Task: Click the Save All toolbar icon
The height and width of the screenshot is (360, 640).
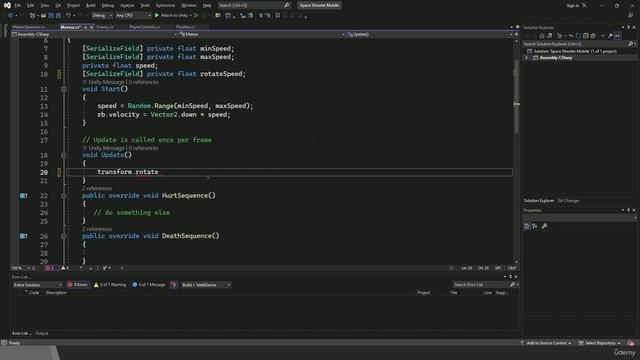Action: [58, 16]
